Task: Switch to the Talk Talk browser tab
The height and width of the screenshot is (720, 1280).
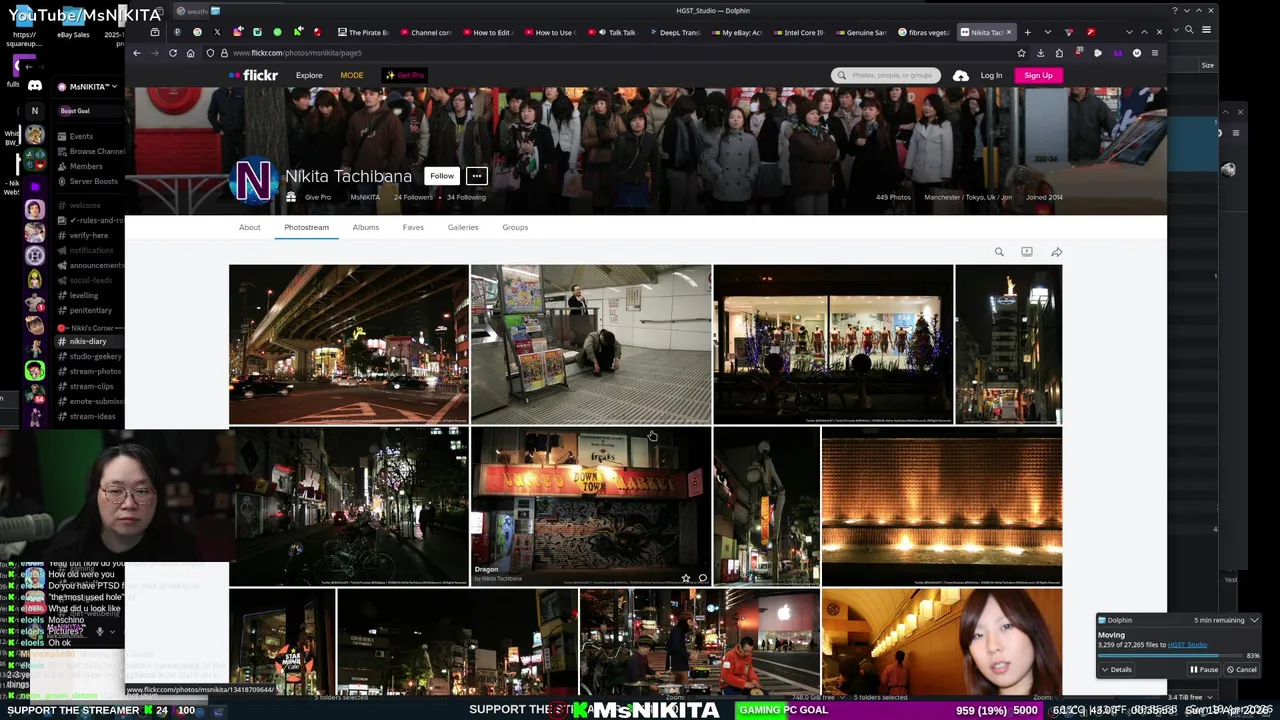Action: coord(616,32)
